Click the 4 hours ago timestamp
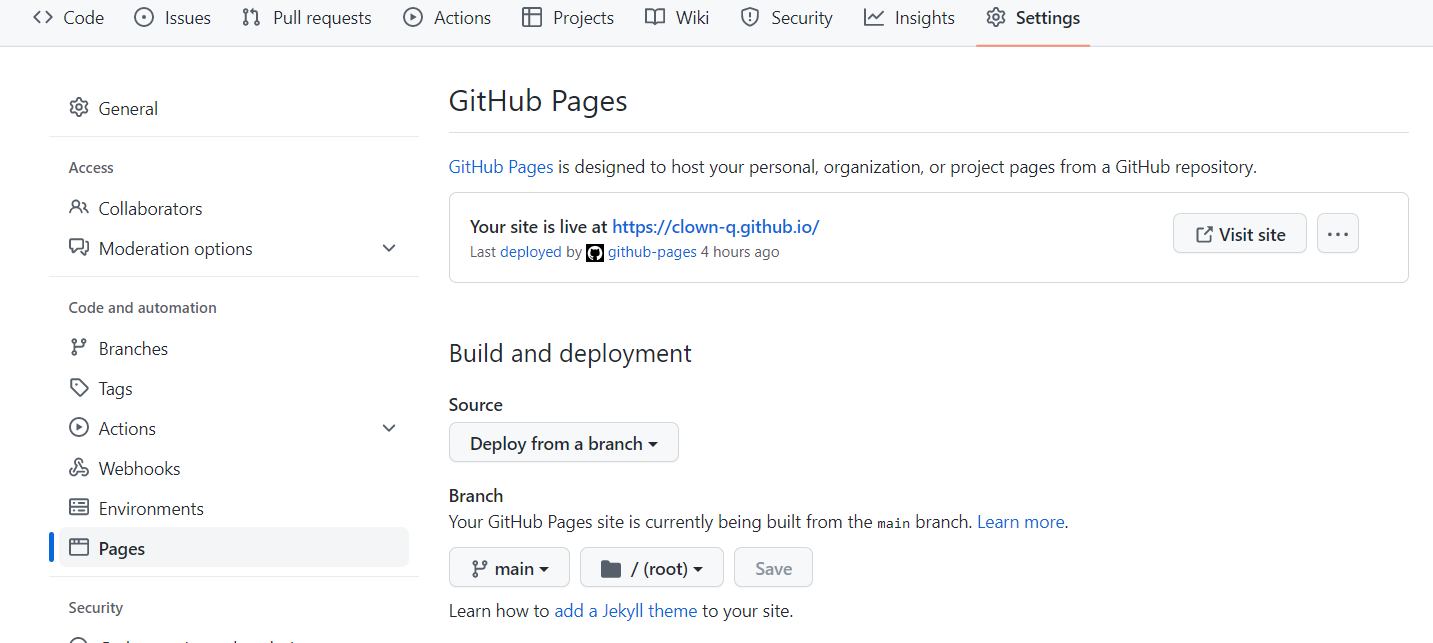Viewport: 1433px width, 643px height. [x=740, y=252]
